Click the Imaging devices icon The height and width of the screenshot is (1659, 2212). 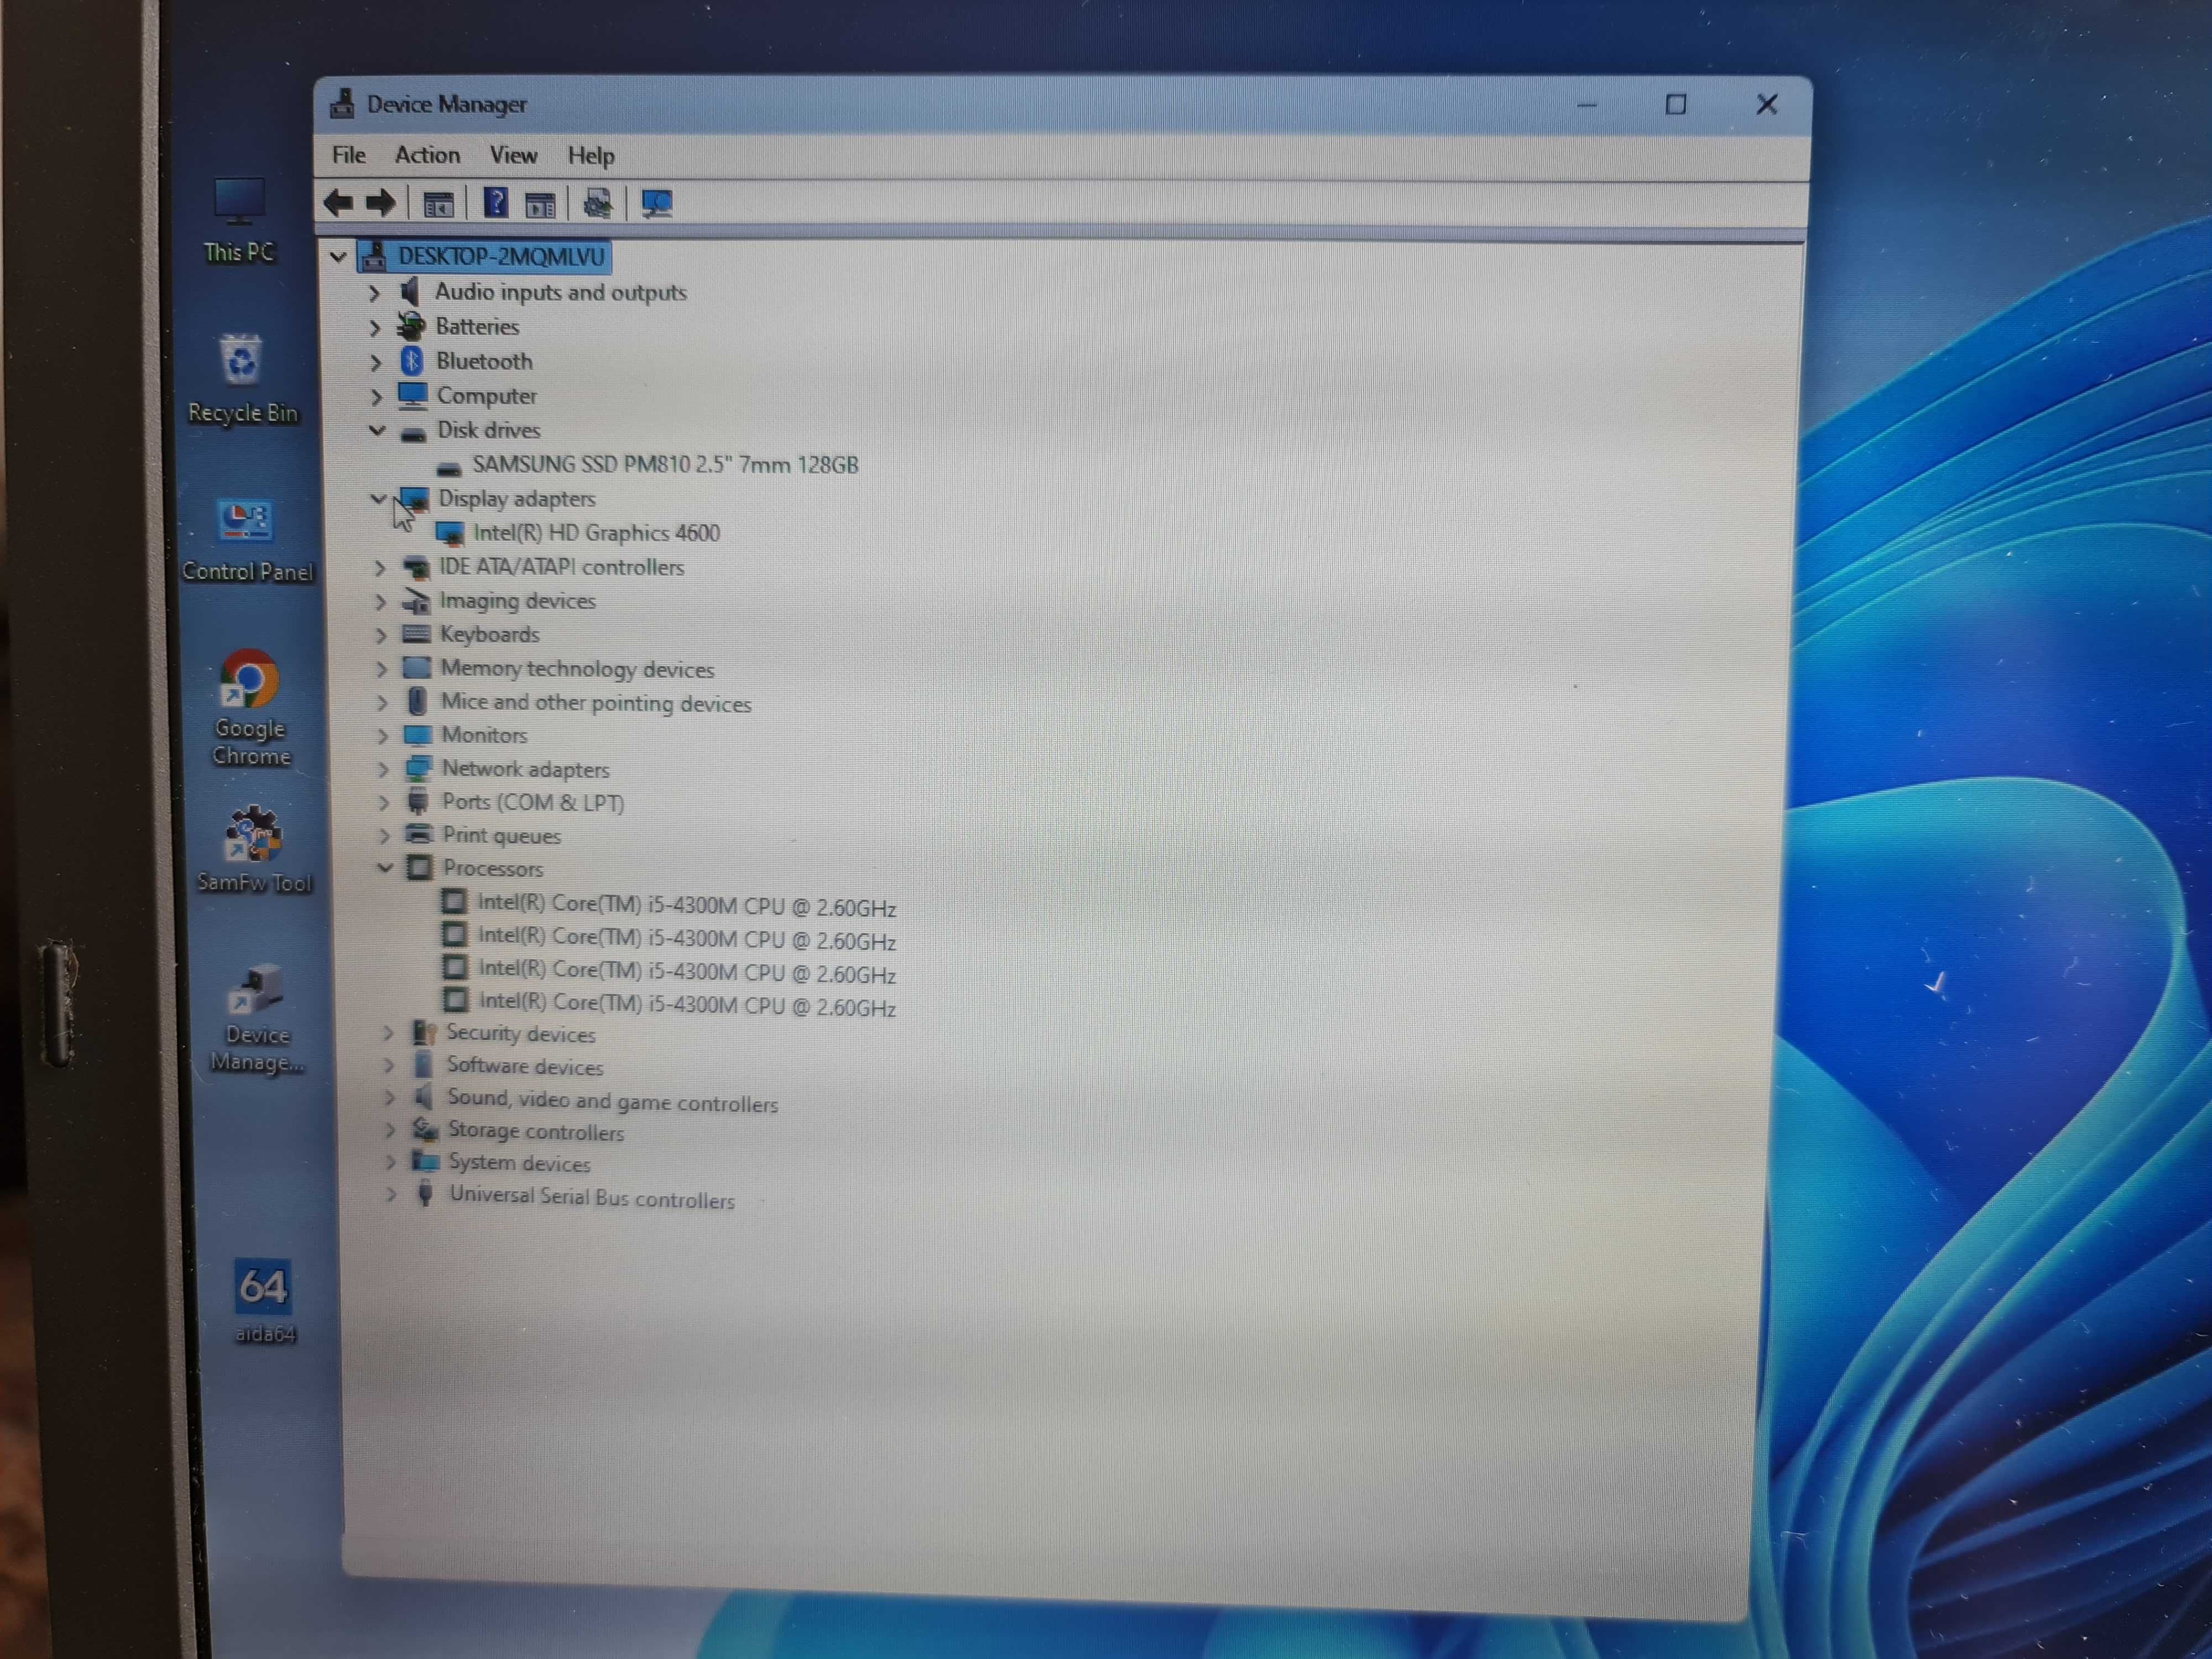415,600
